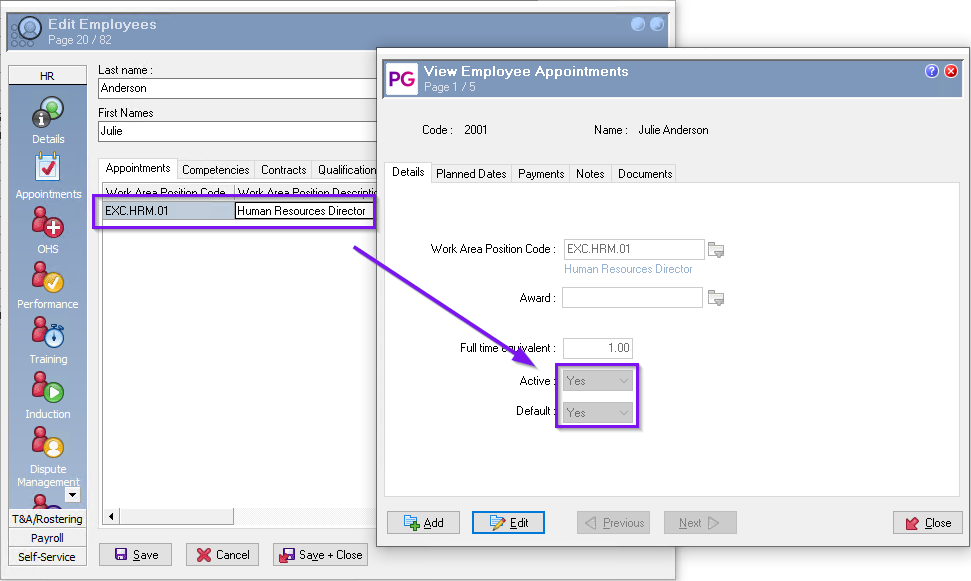Screen dimensions: 971x581
Task: Open the OHS sidebar icon
Action: (x=47, y=223)
